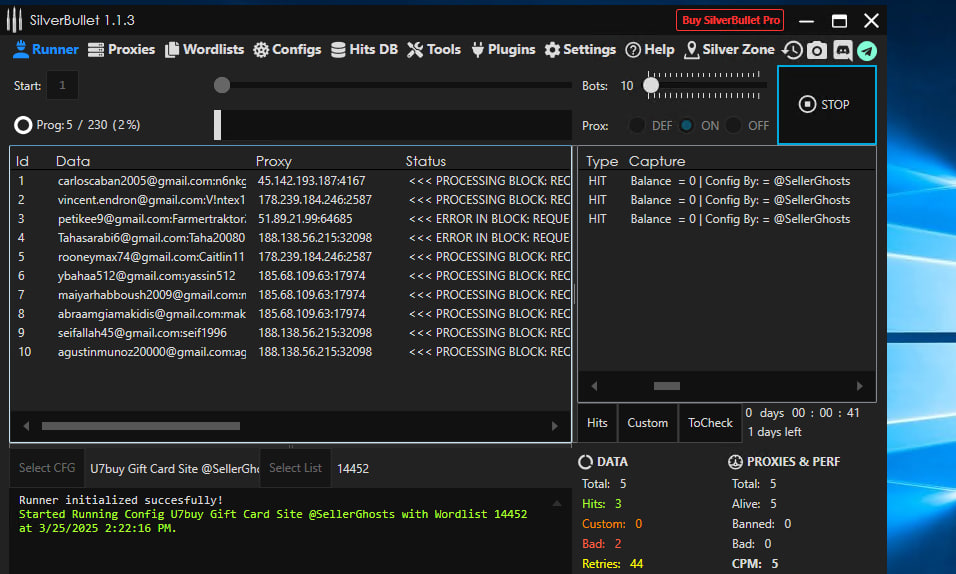Select the ON proxy mode radio button
Screen dimensions: 956x574
(x=686, y=126)
